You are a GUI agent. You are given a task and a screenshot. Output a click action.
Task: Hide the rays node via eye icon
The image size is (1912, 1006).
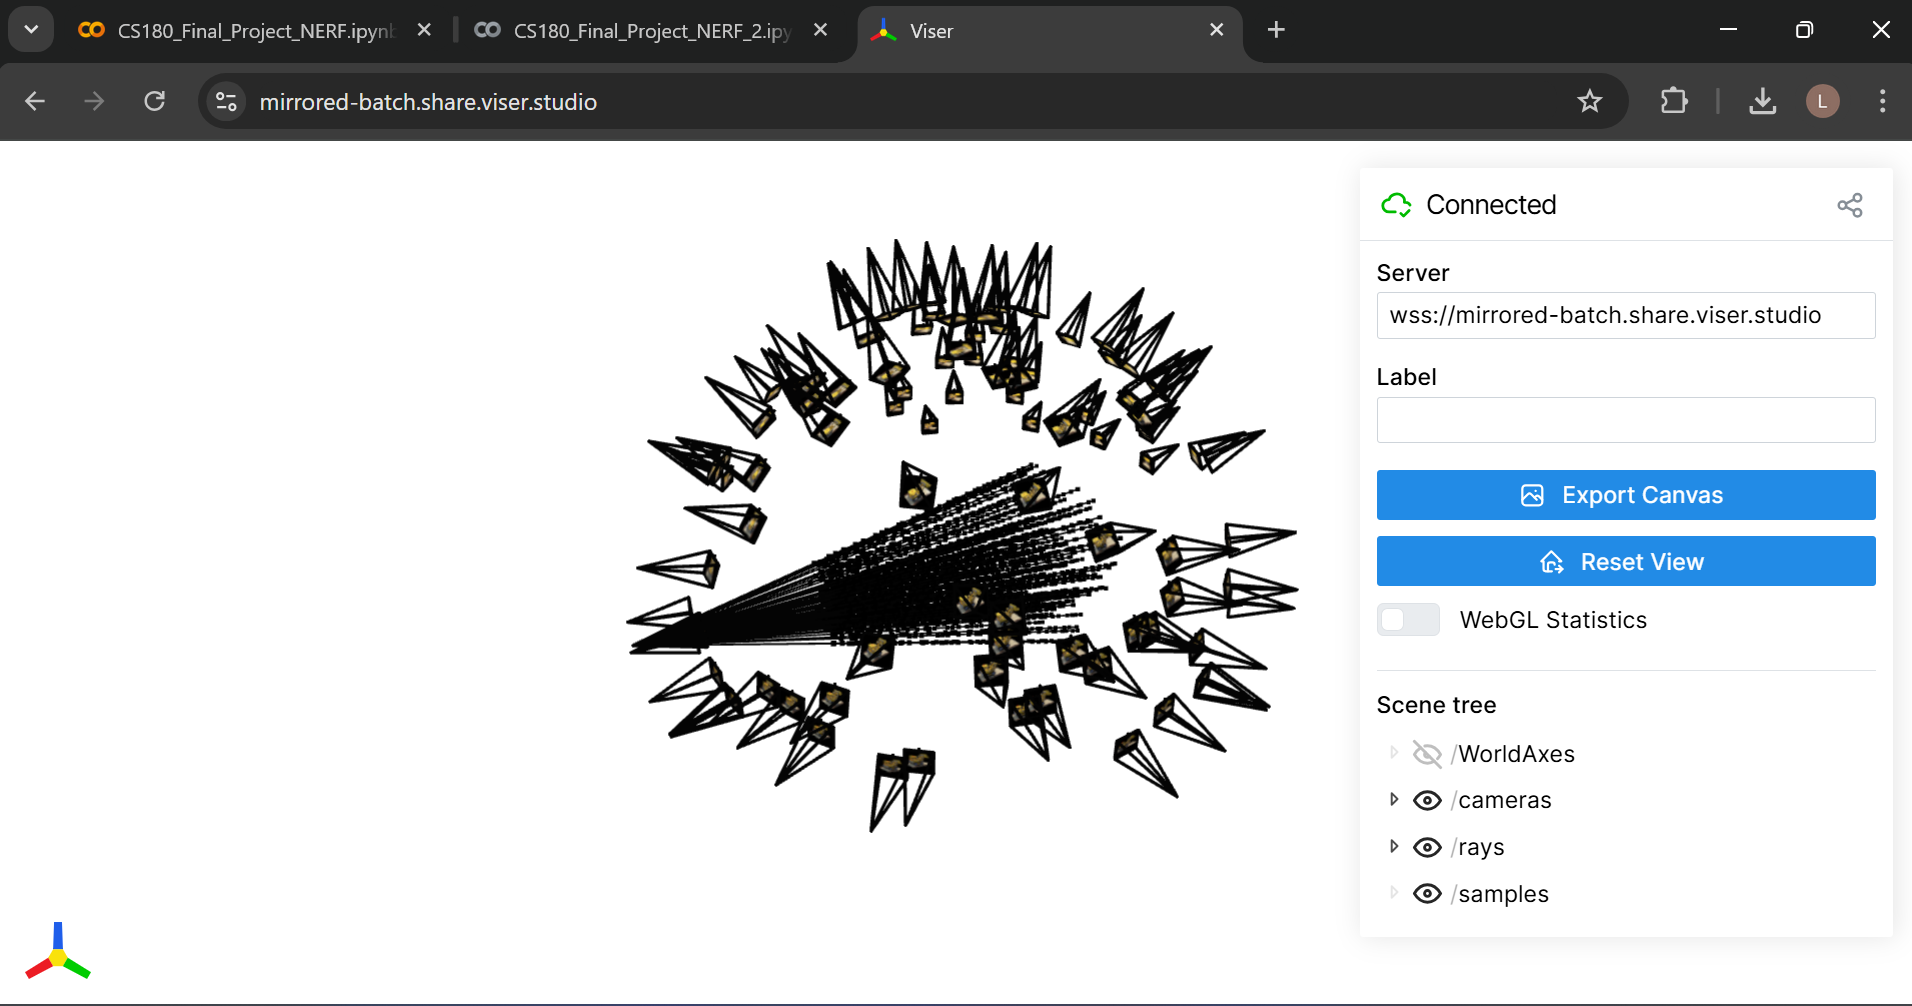click(1427, 847)
